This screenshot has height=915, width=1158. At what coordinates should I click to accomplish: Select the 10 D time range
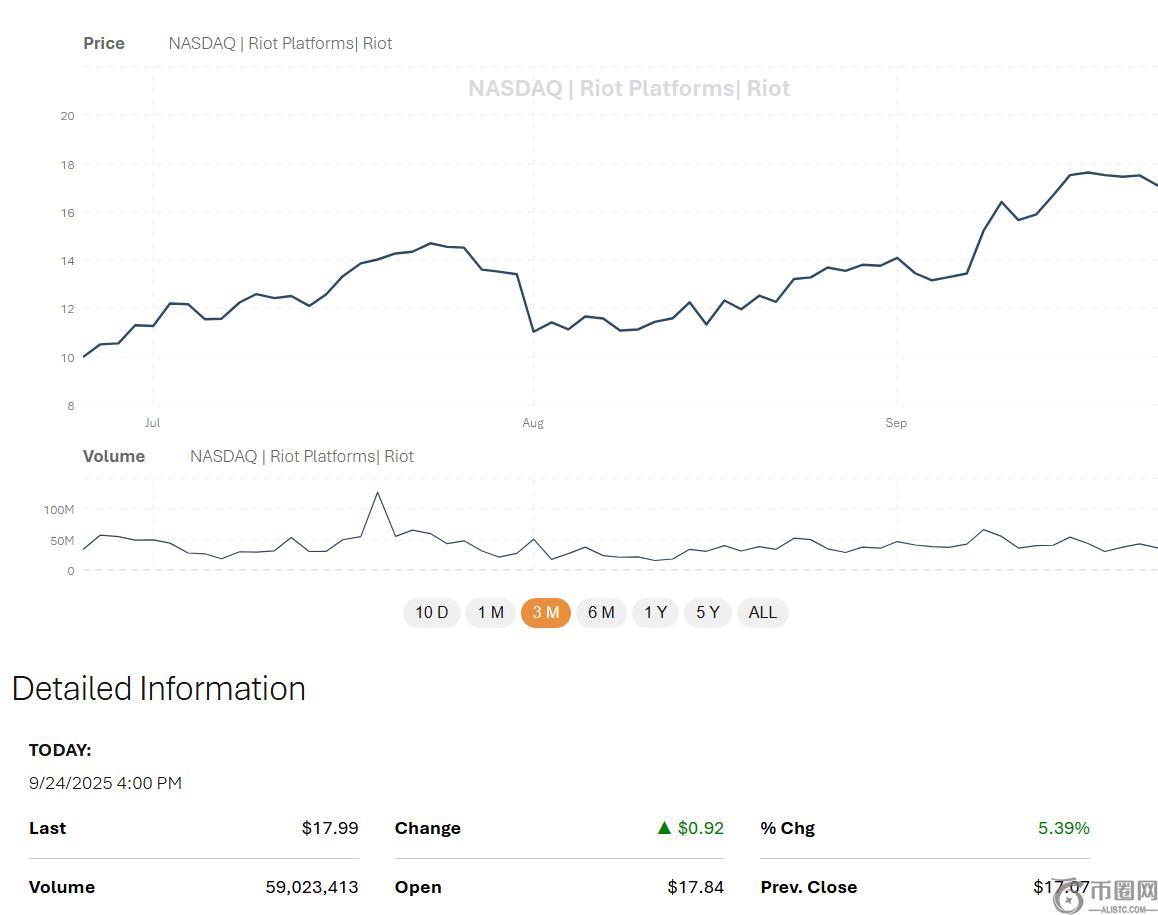click(x=431, y=612)
